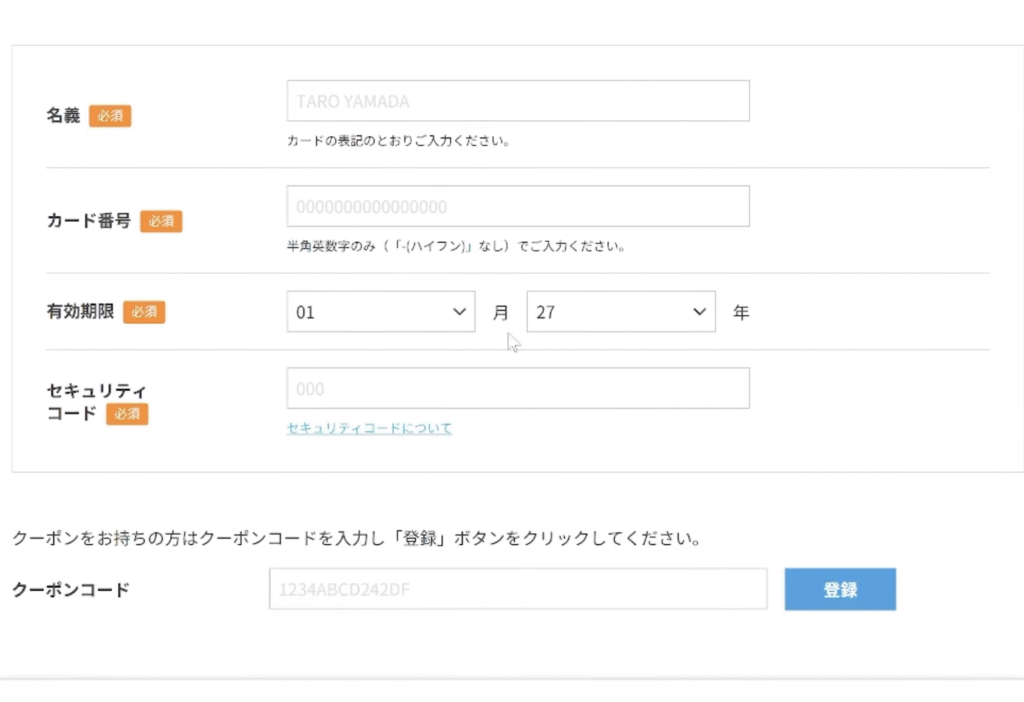Click the 必須 badge next to カード番号
The width and height of the screenshot is (1024, 702).
(x=161, y=221)
